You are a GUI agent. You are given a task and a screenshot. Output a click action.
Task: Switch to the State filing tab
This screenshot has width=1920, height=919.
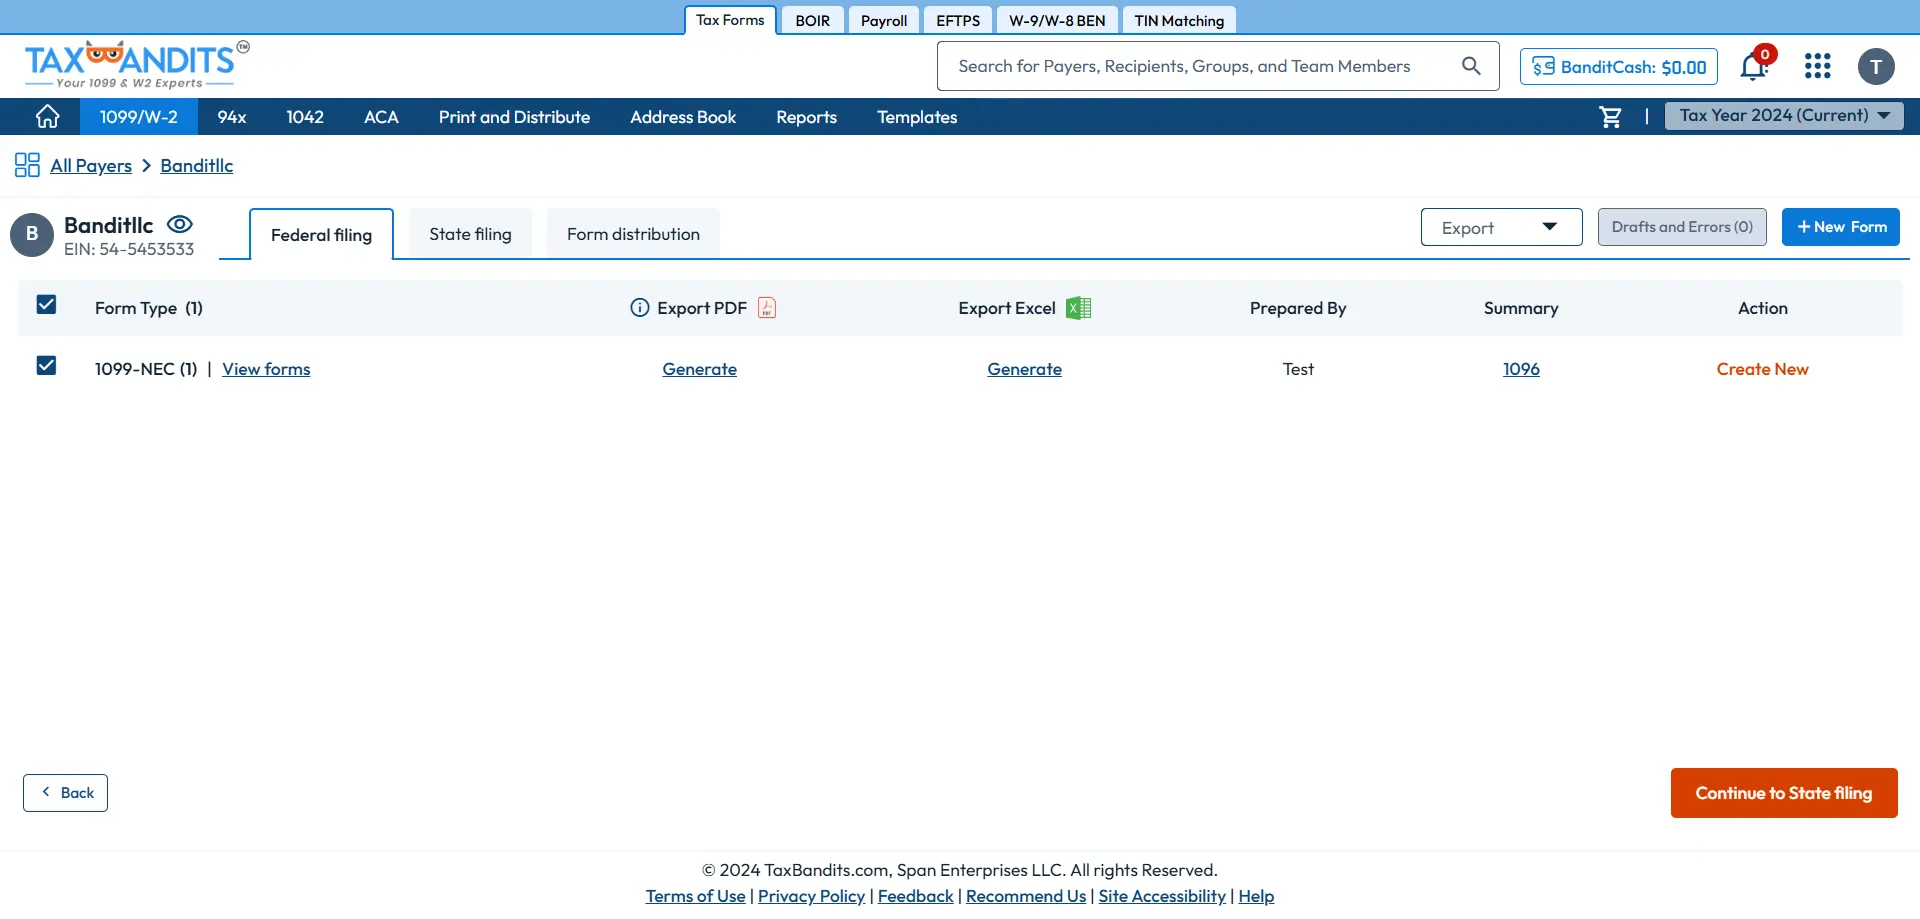(x=470, y=234)
